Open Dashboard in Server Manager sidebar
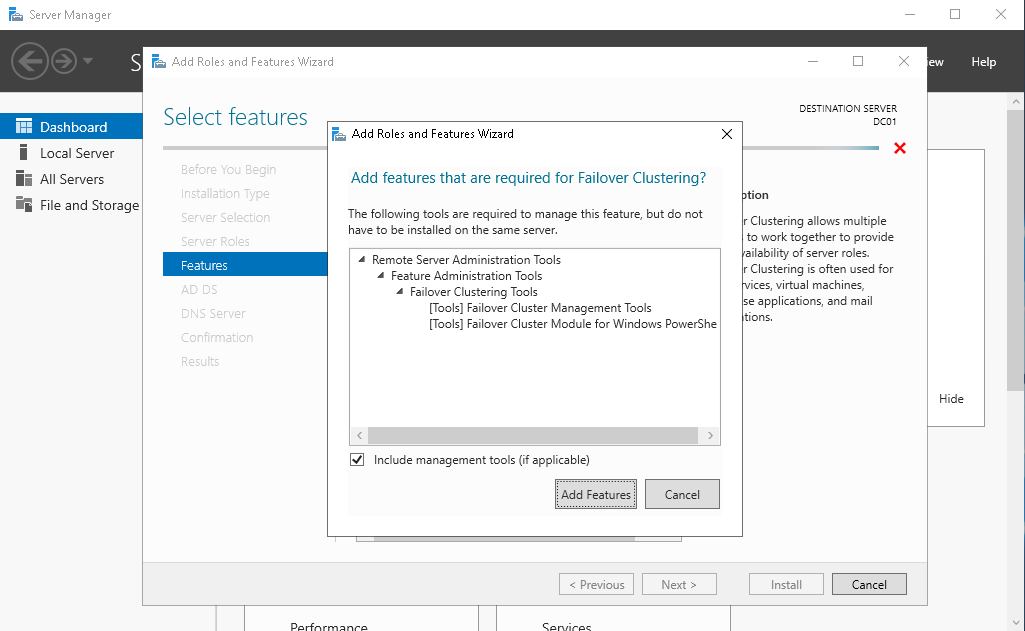 (x=71, y=126)
